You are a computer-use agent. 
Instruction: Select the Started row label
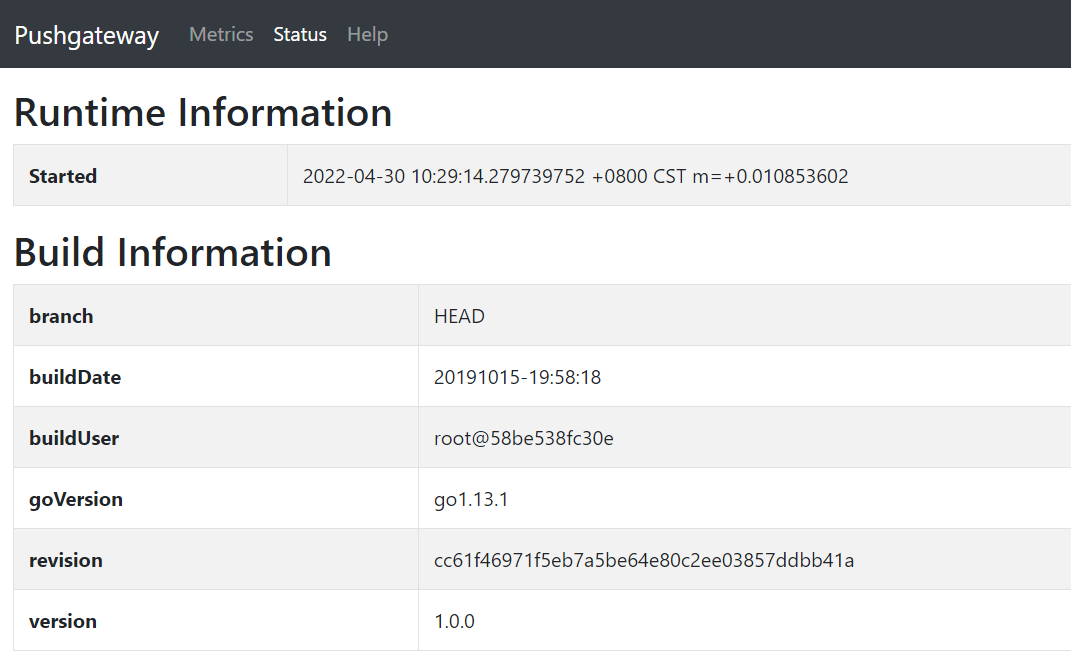point(63,176)
